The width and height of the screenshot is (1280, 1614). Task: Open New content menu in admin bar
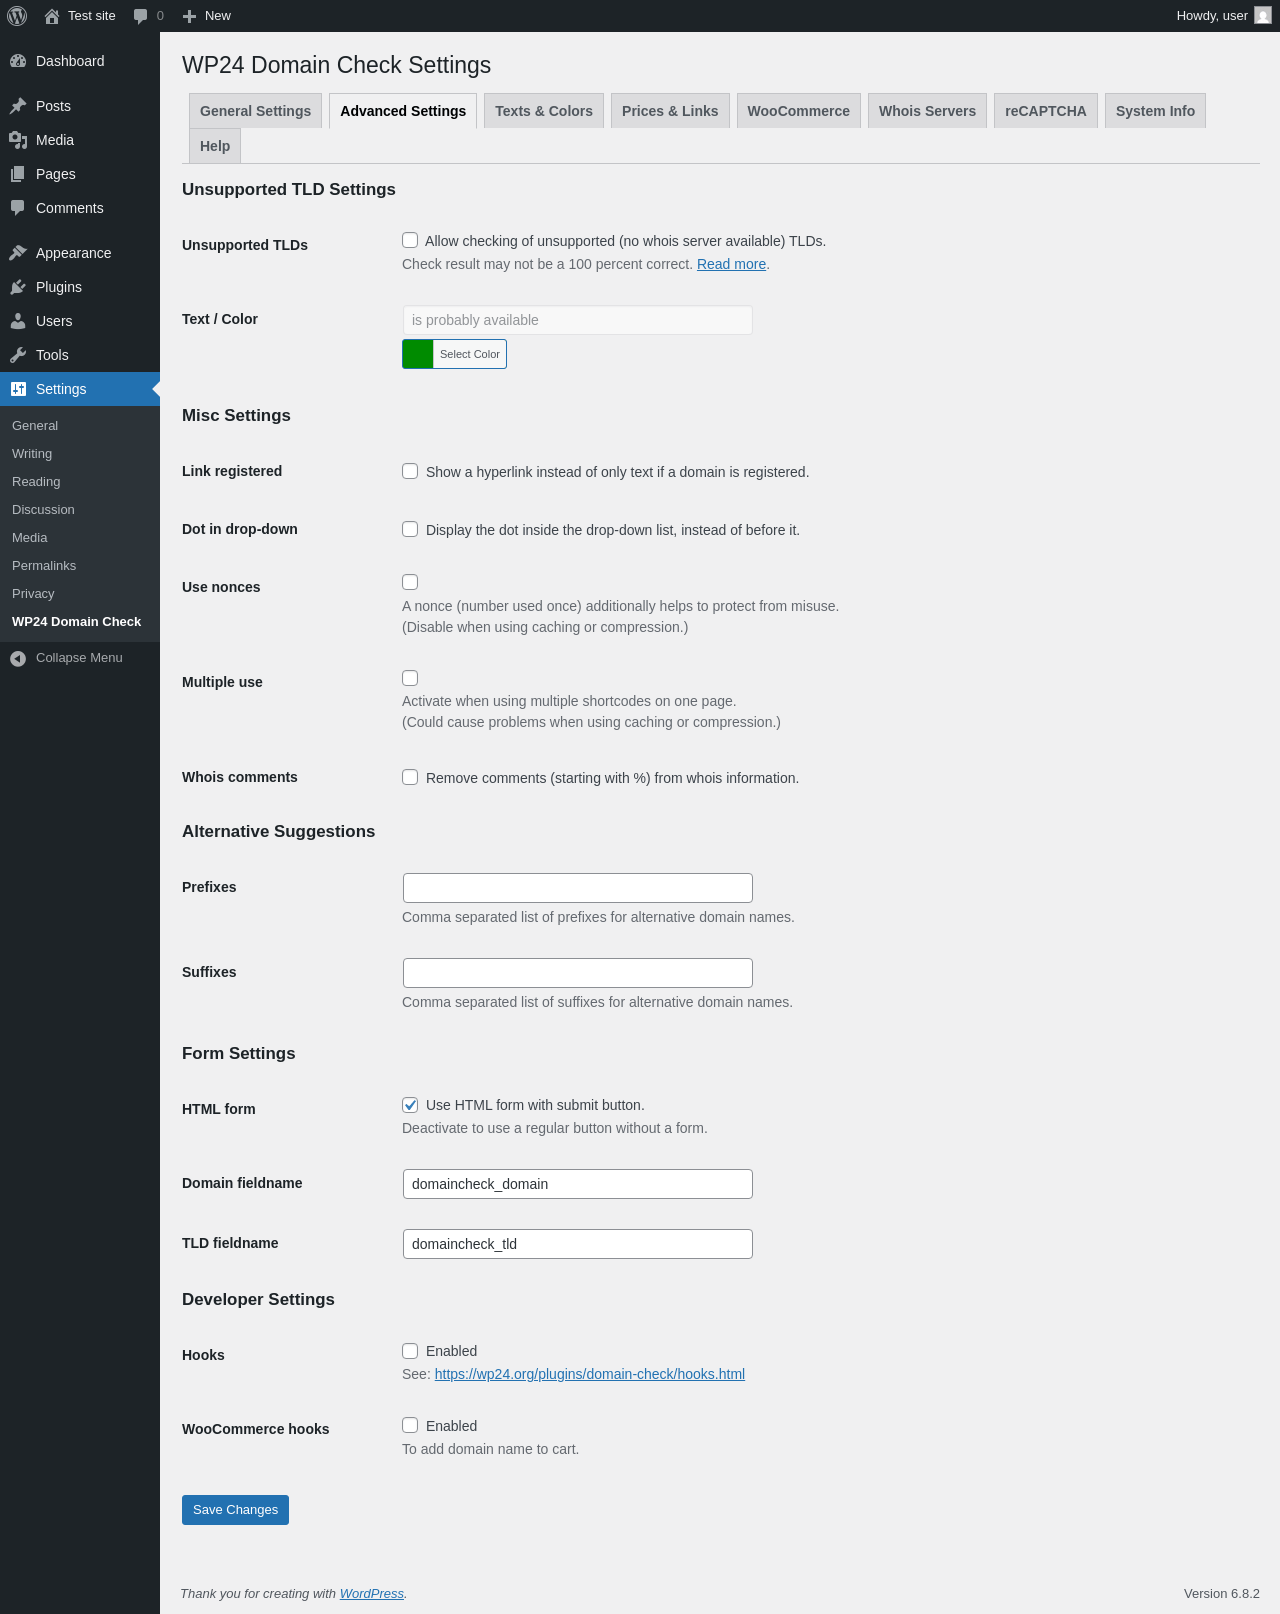coord(207,16)
